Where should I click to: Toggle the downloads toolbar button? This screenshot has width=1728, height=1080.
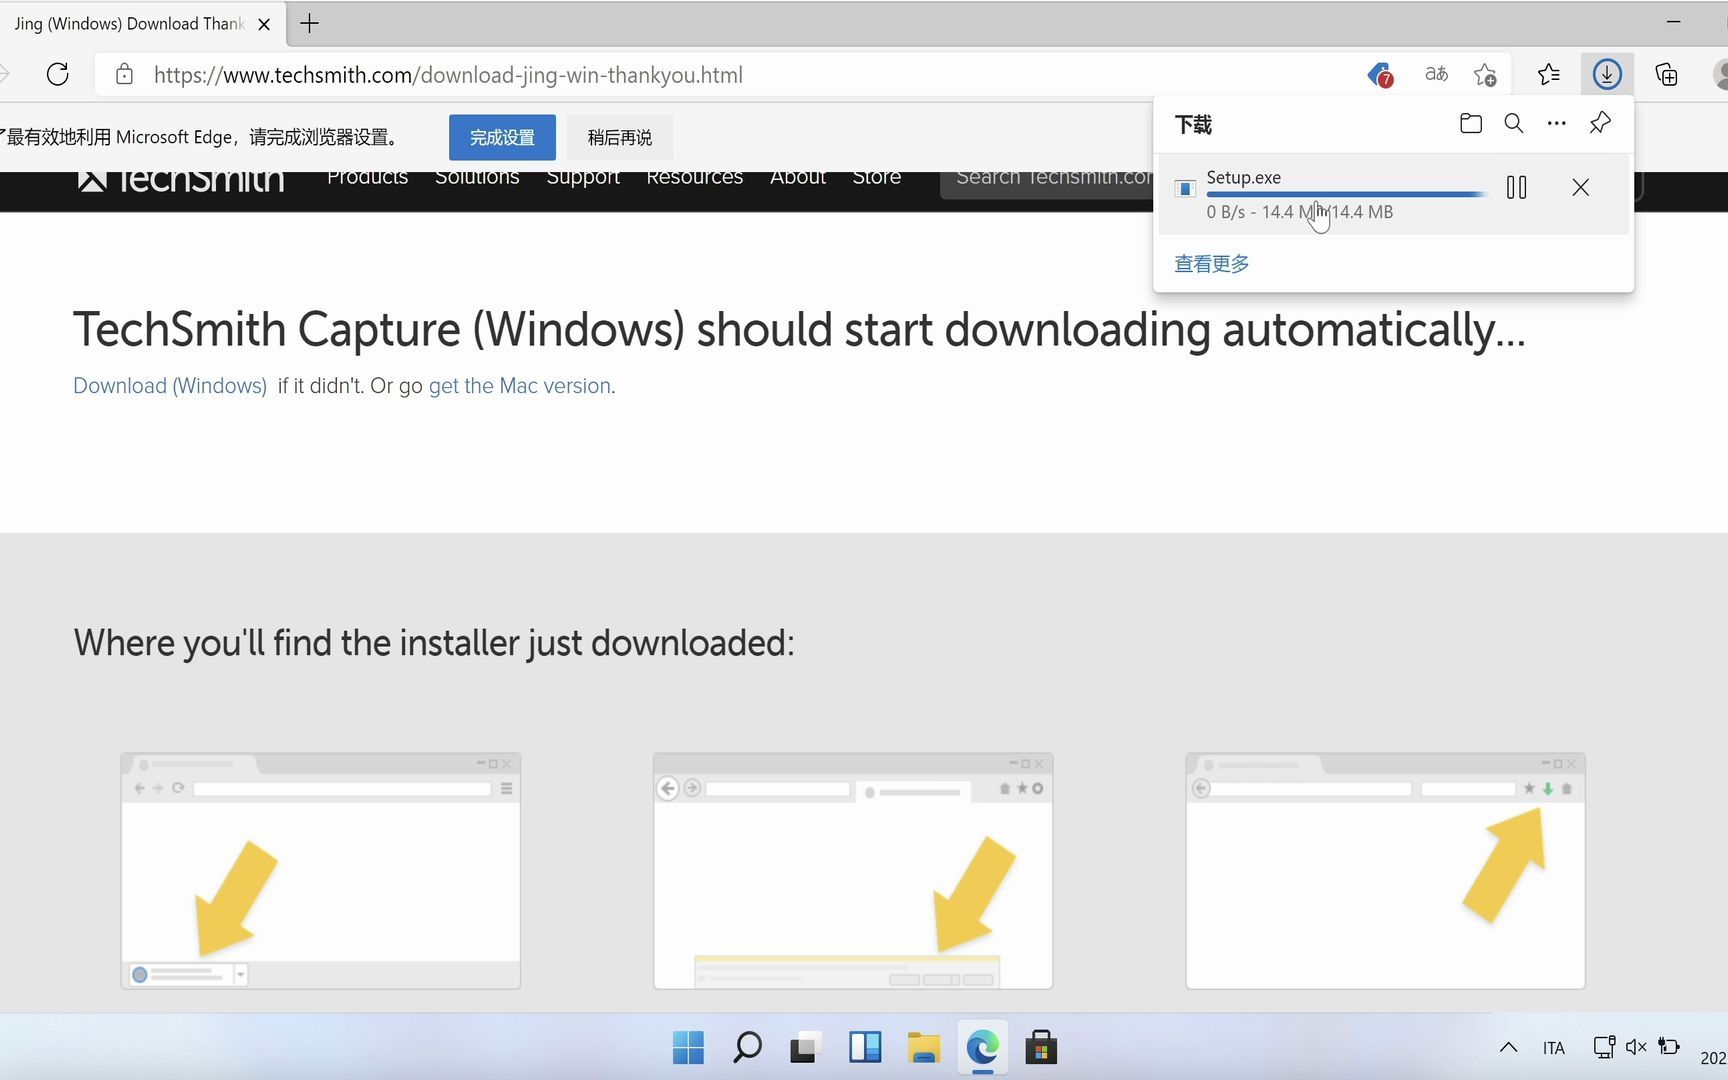tap(1607, 74)
